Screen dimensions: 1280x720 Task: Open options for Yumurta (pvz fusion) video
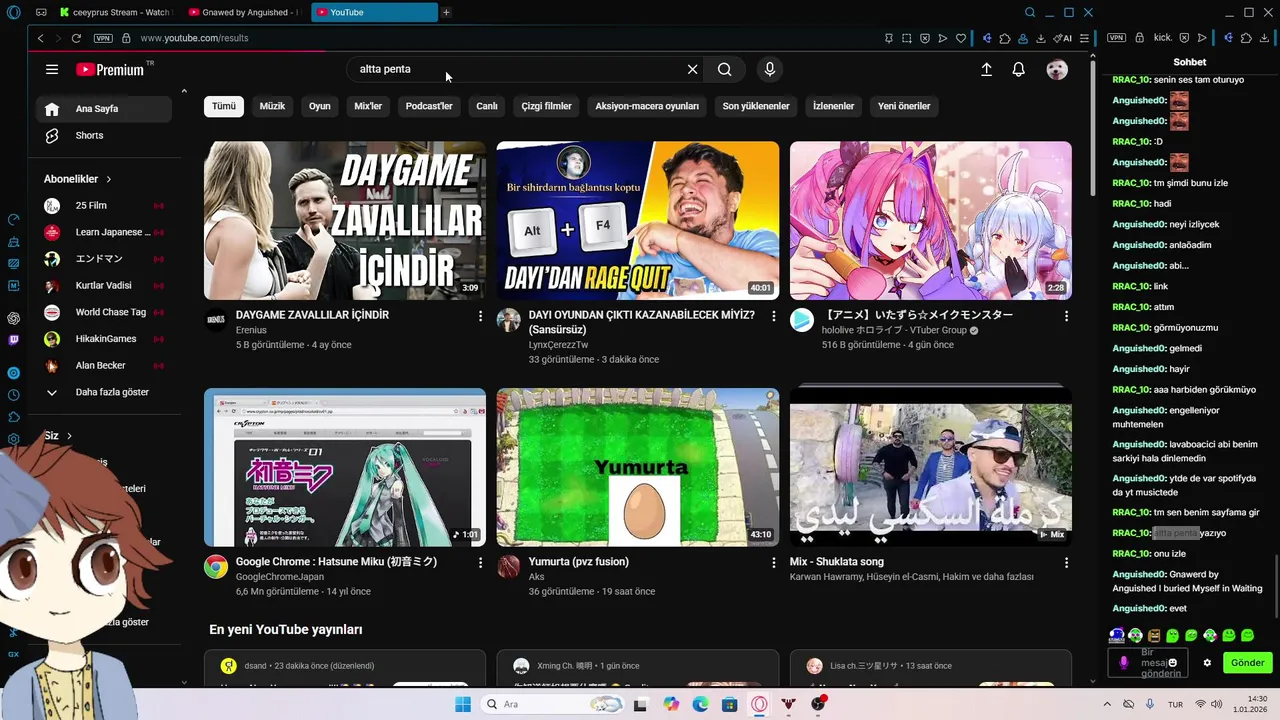coord(773,563)
